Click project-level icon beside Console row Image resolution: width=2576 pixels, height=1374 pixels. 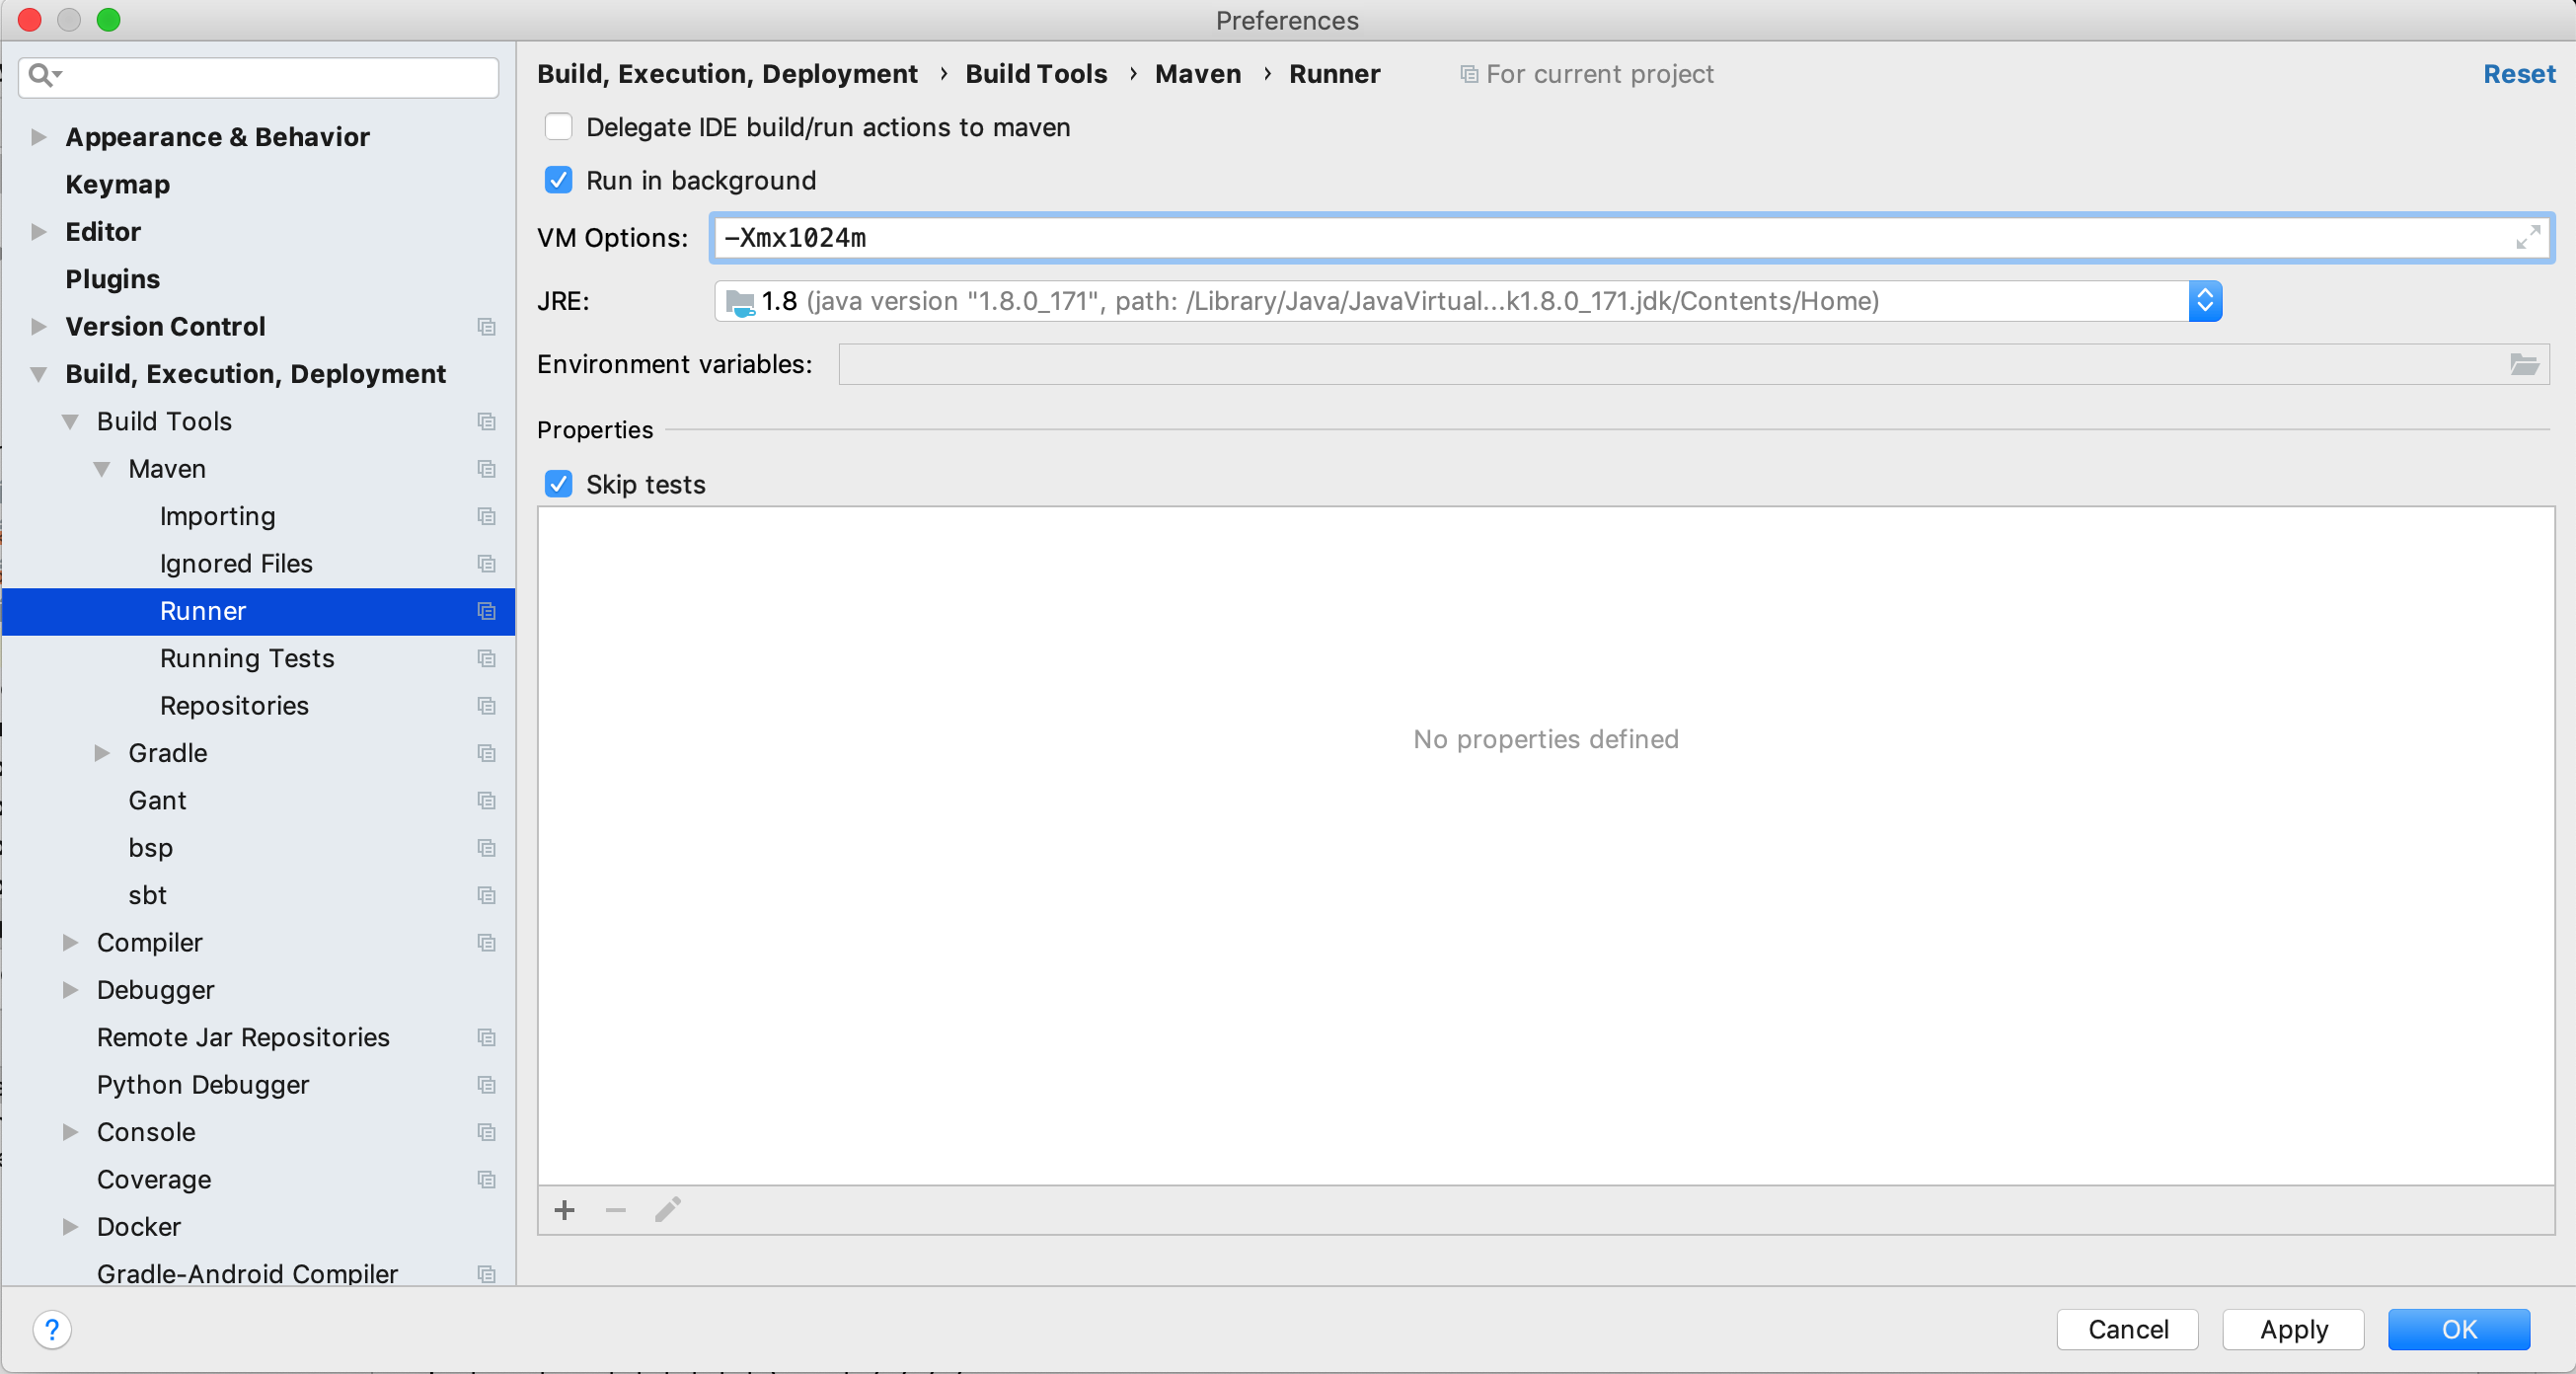pos(487,1132)
